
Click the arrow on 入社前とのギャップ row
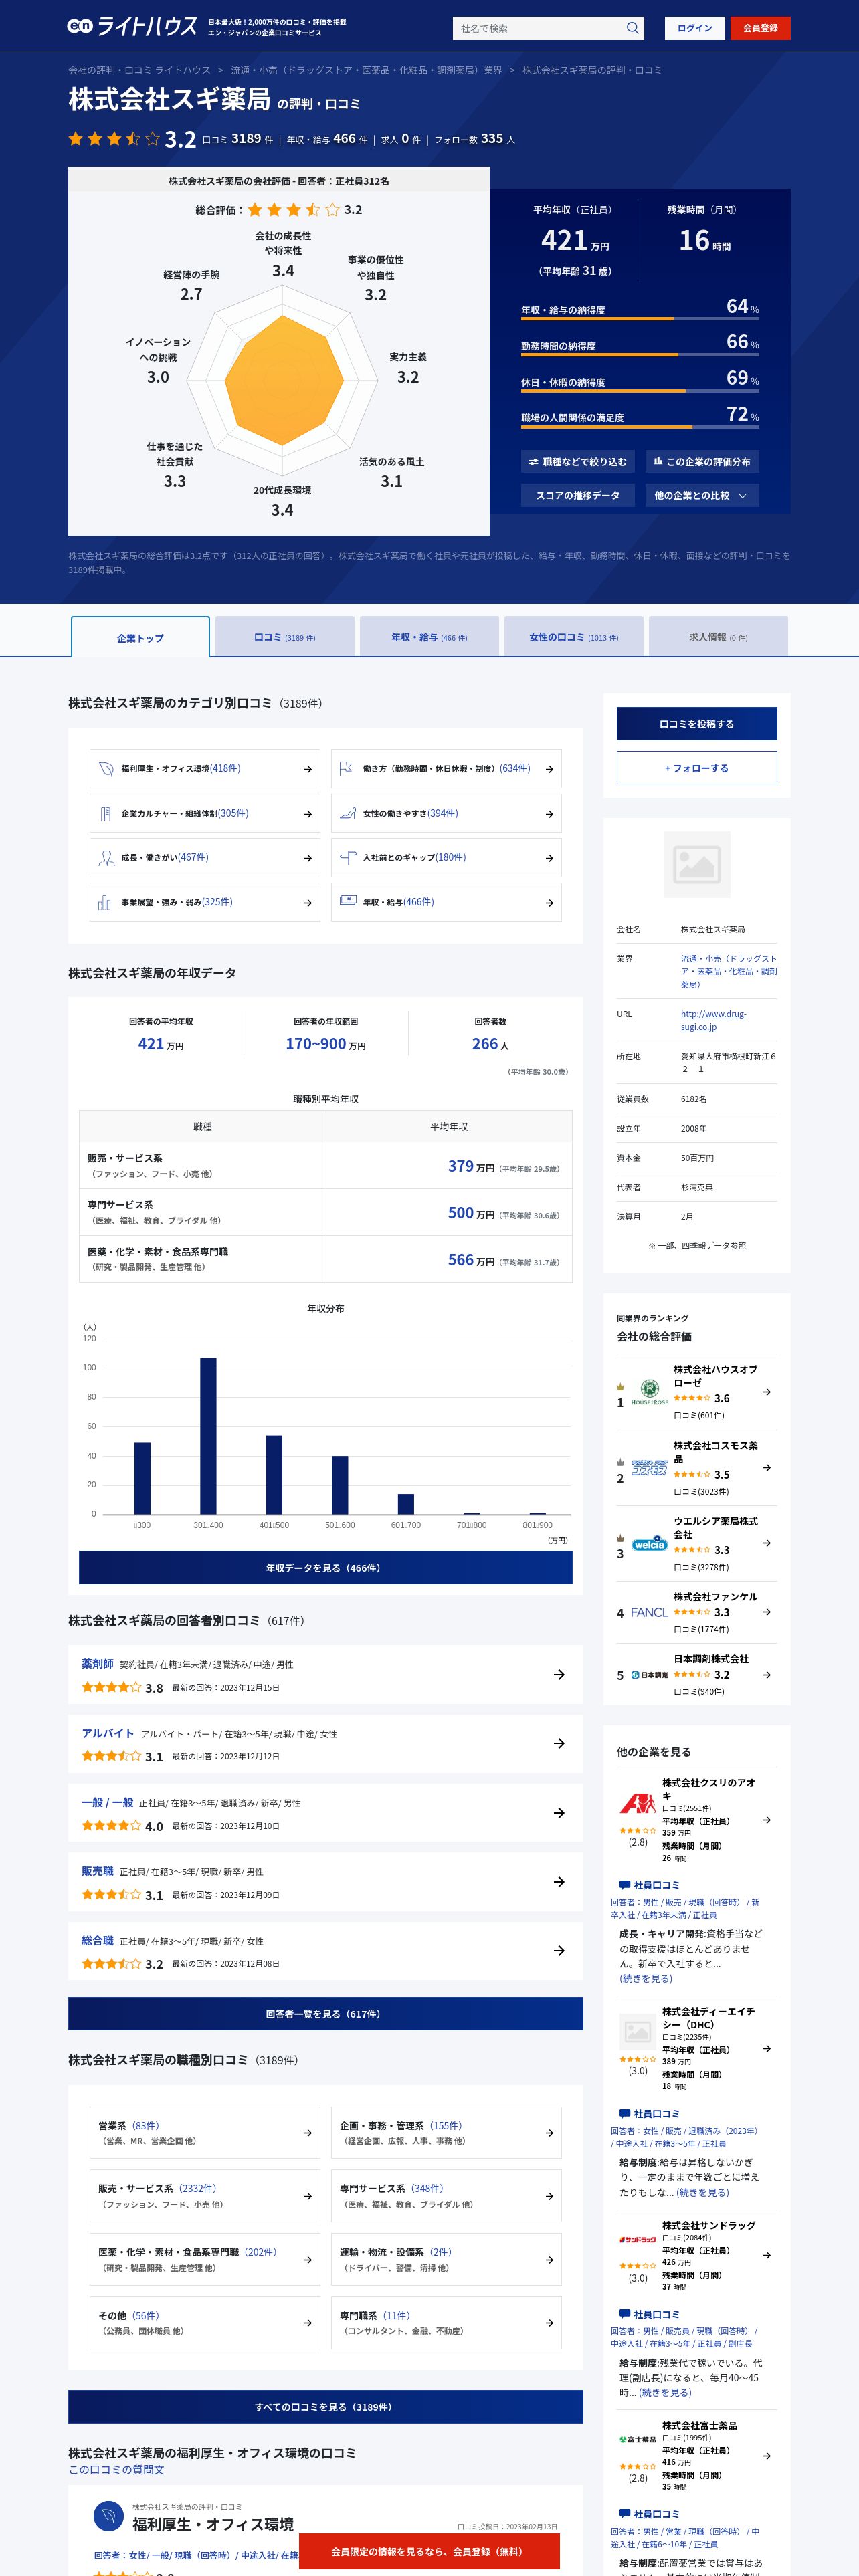549,858
